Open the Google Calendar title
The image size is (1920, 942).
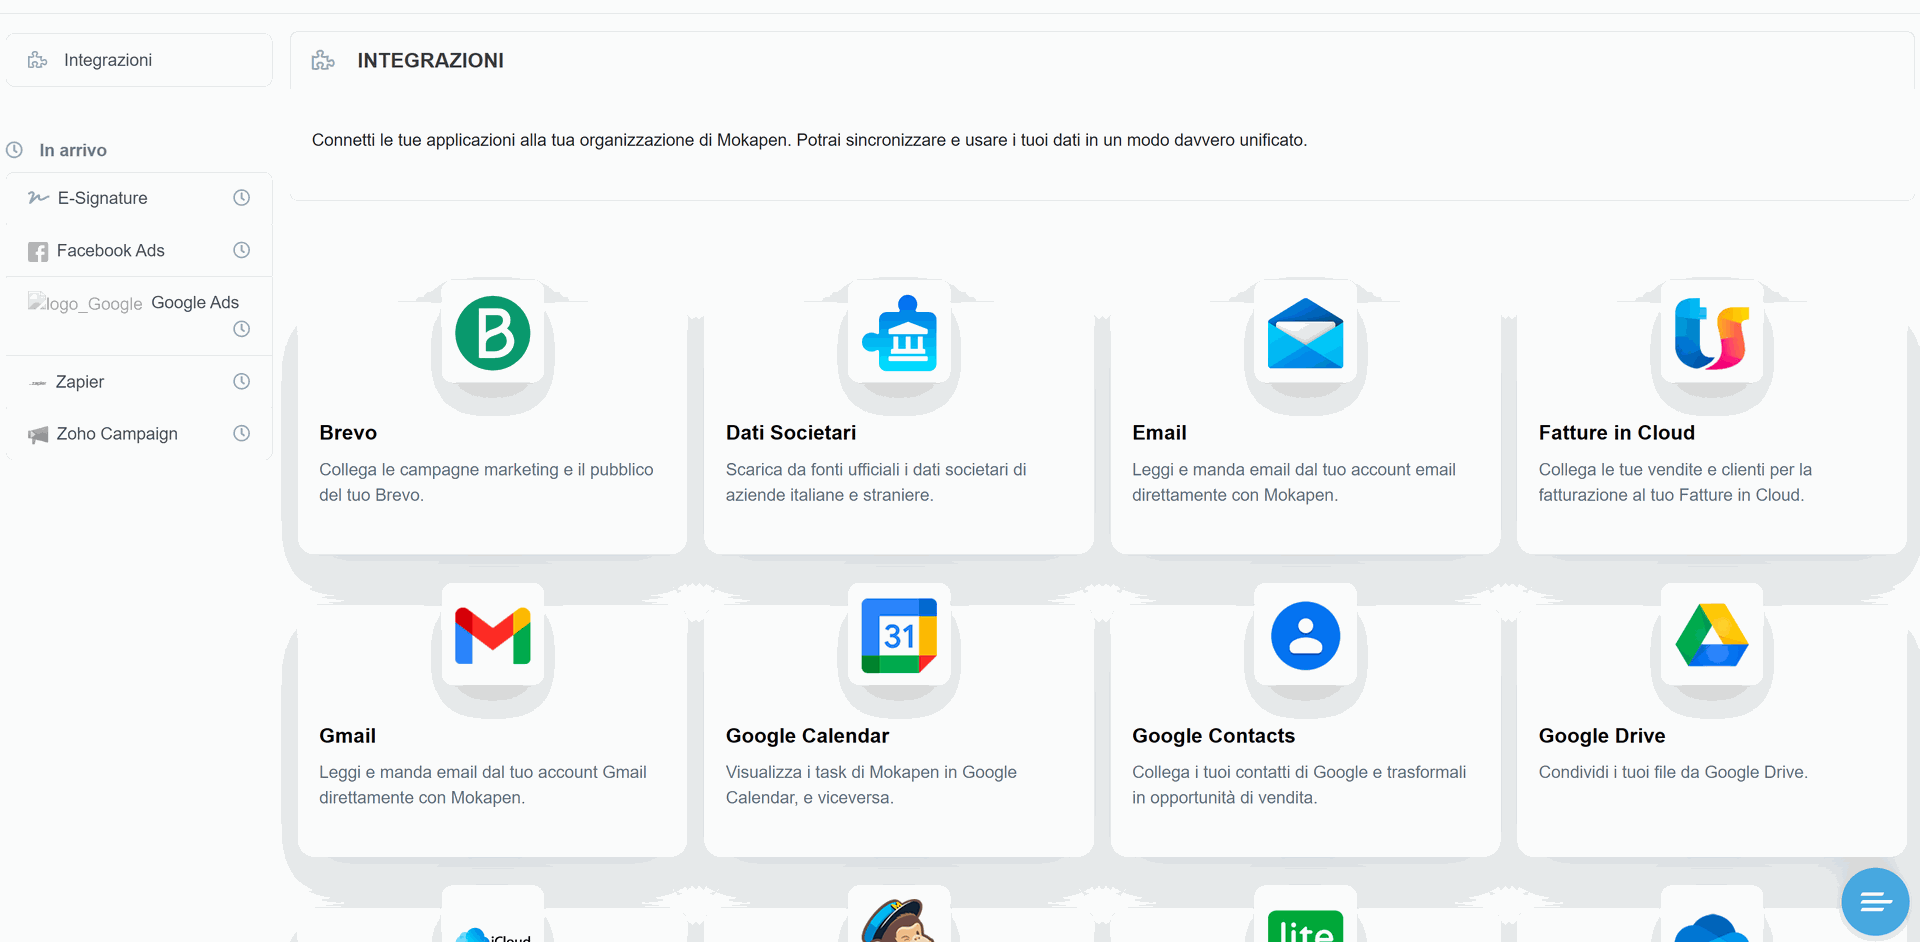[x=807, y=736]
